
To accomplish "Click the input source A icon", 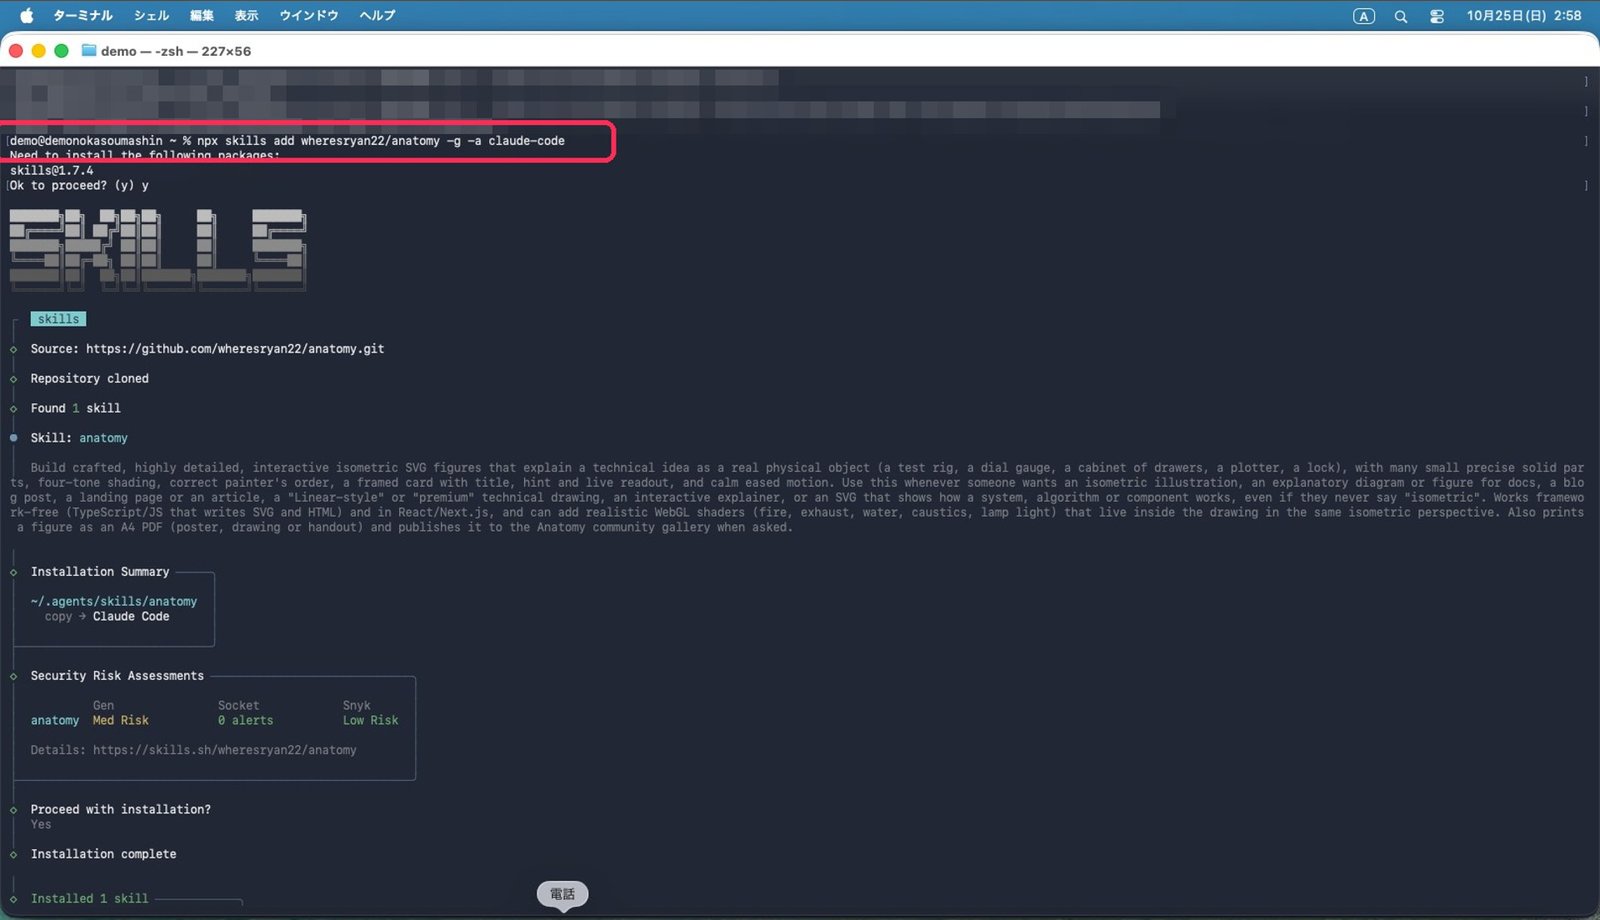I will [x=1364, y=16].
